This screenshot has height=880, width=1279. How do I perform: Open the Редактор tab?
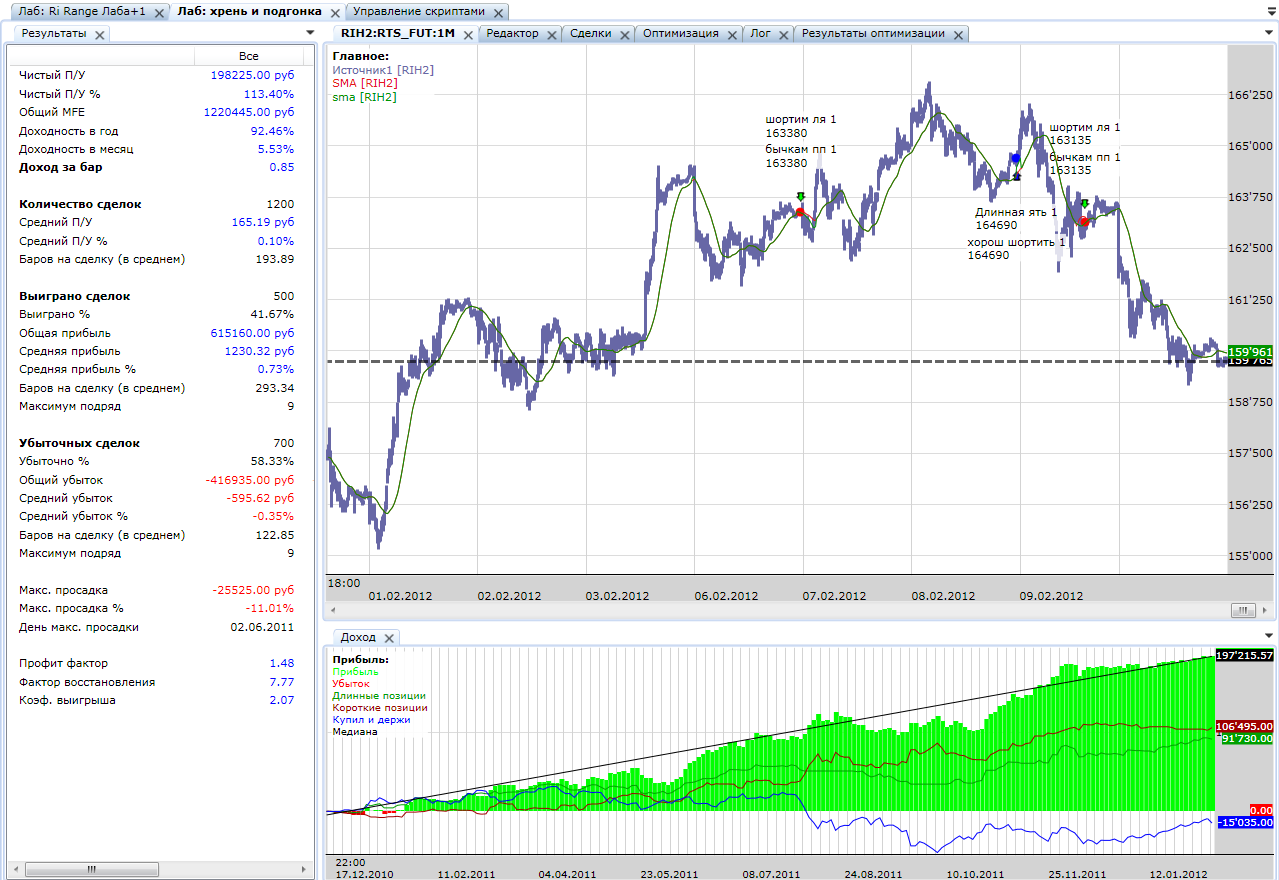click(x=512, y=33)
